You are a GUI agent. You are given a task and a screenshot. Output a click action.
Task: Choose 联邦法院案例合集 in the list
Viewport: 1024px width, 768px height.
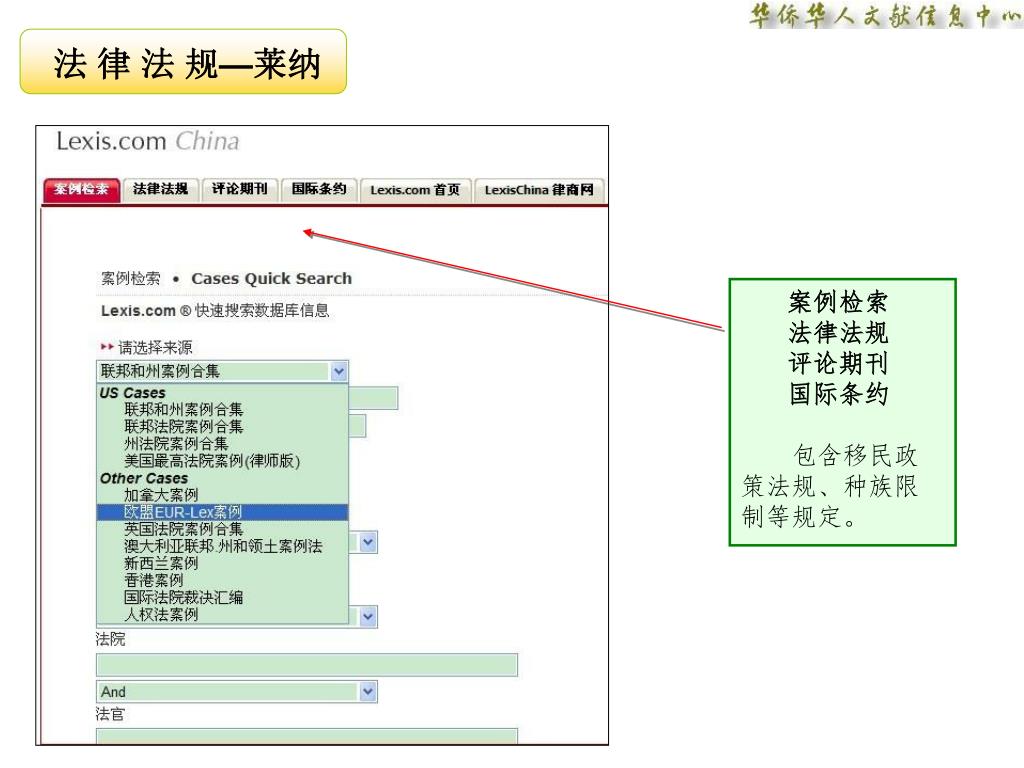pyautogui.click(x=184, y=426)
